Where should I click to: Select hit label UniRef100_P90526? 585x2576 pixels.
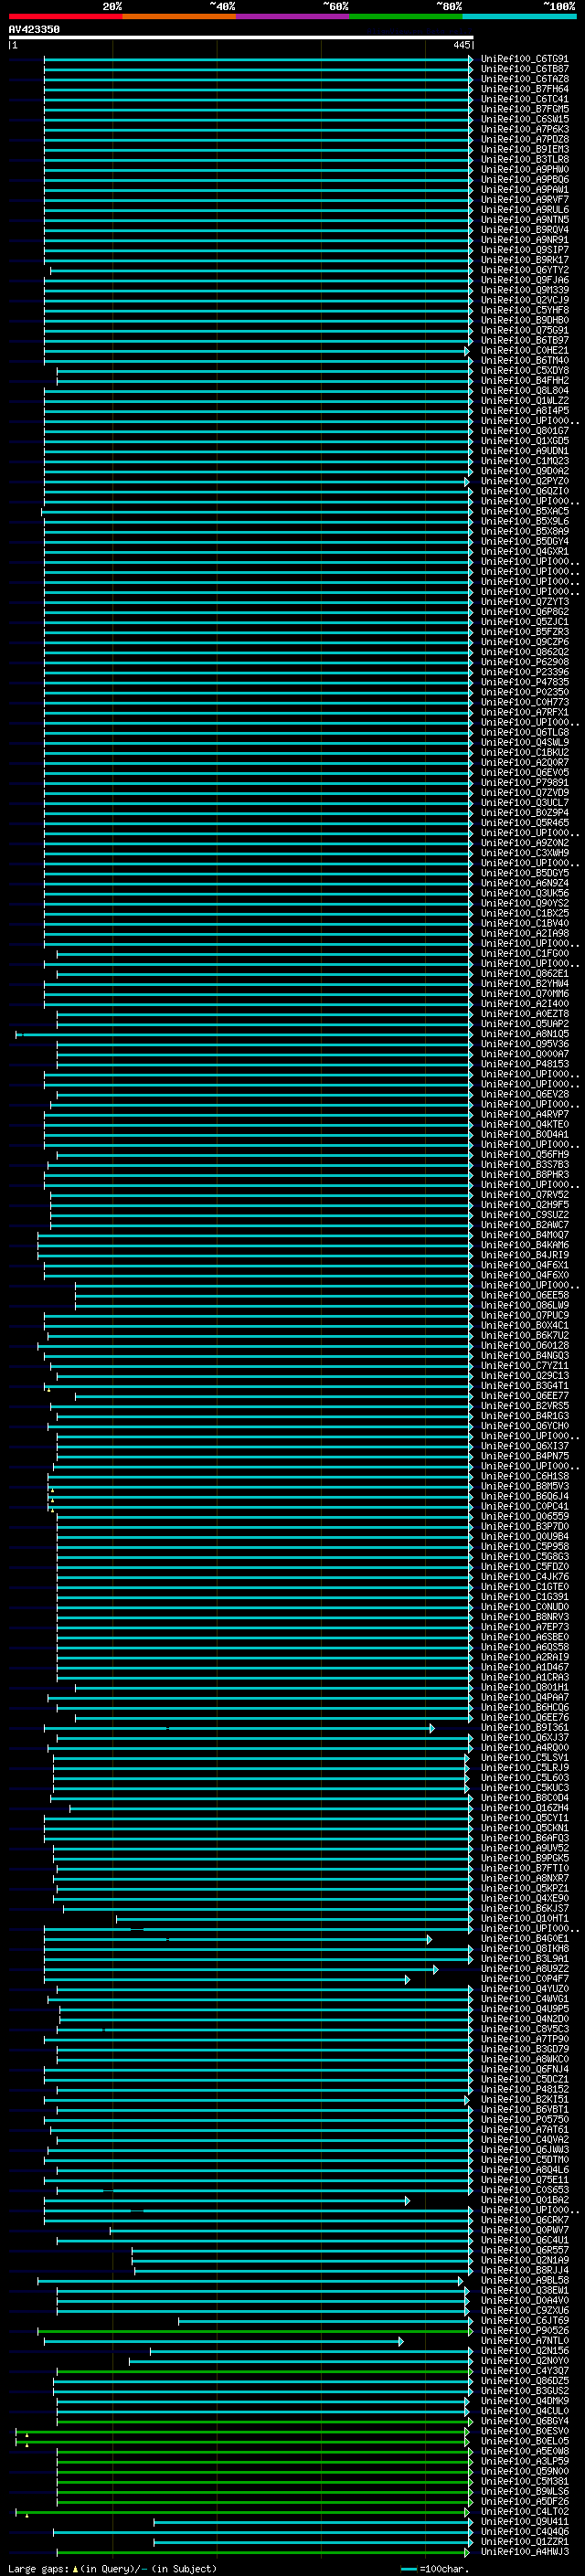[x=524, y=2331]
